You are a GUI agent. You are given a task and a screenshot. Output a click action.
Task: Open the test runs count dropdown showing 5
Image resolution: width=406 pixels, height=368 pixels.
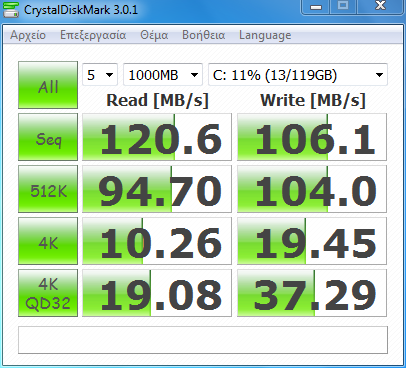point(100,75)
